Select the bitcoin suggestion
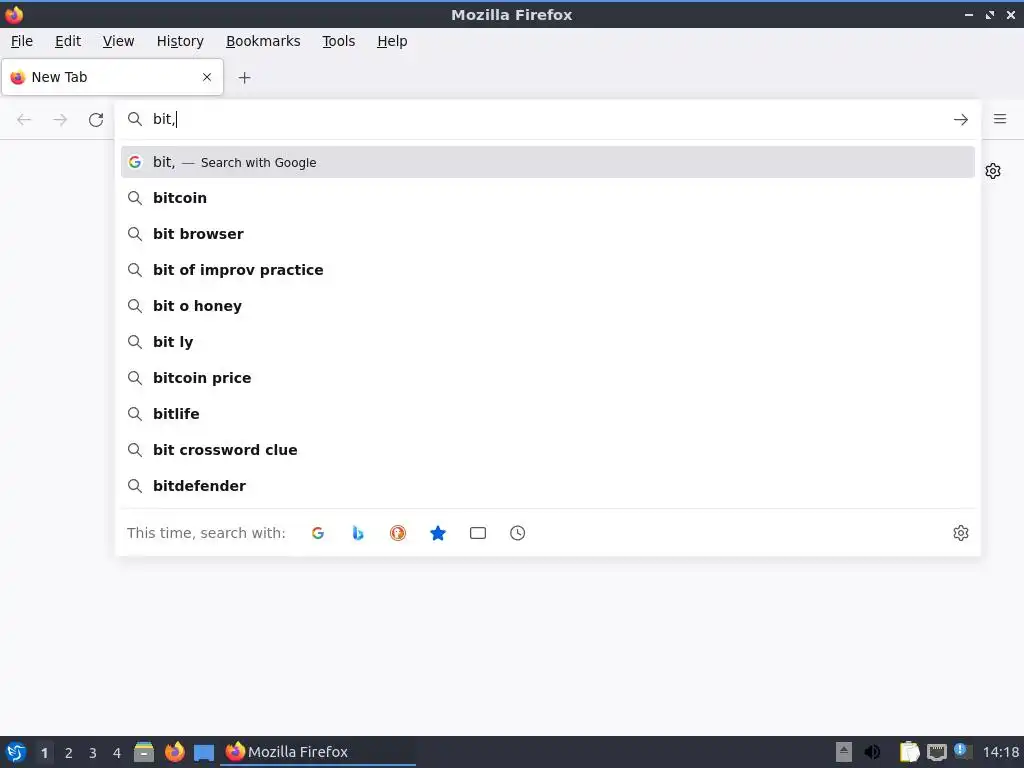This screenshot has height=768, width=1024. click(x=547, y=198)
